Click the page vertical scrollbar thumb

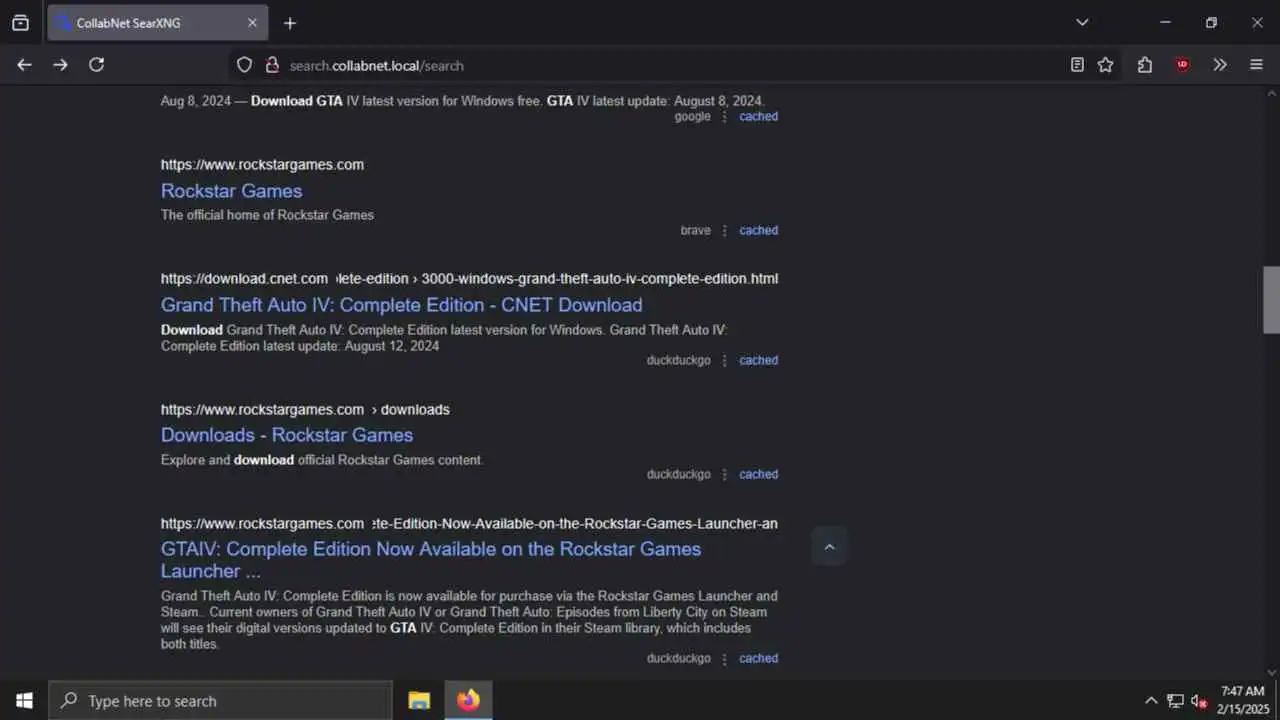pos(1271,300)
